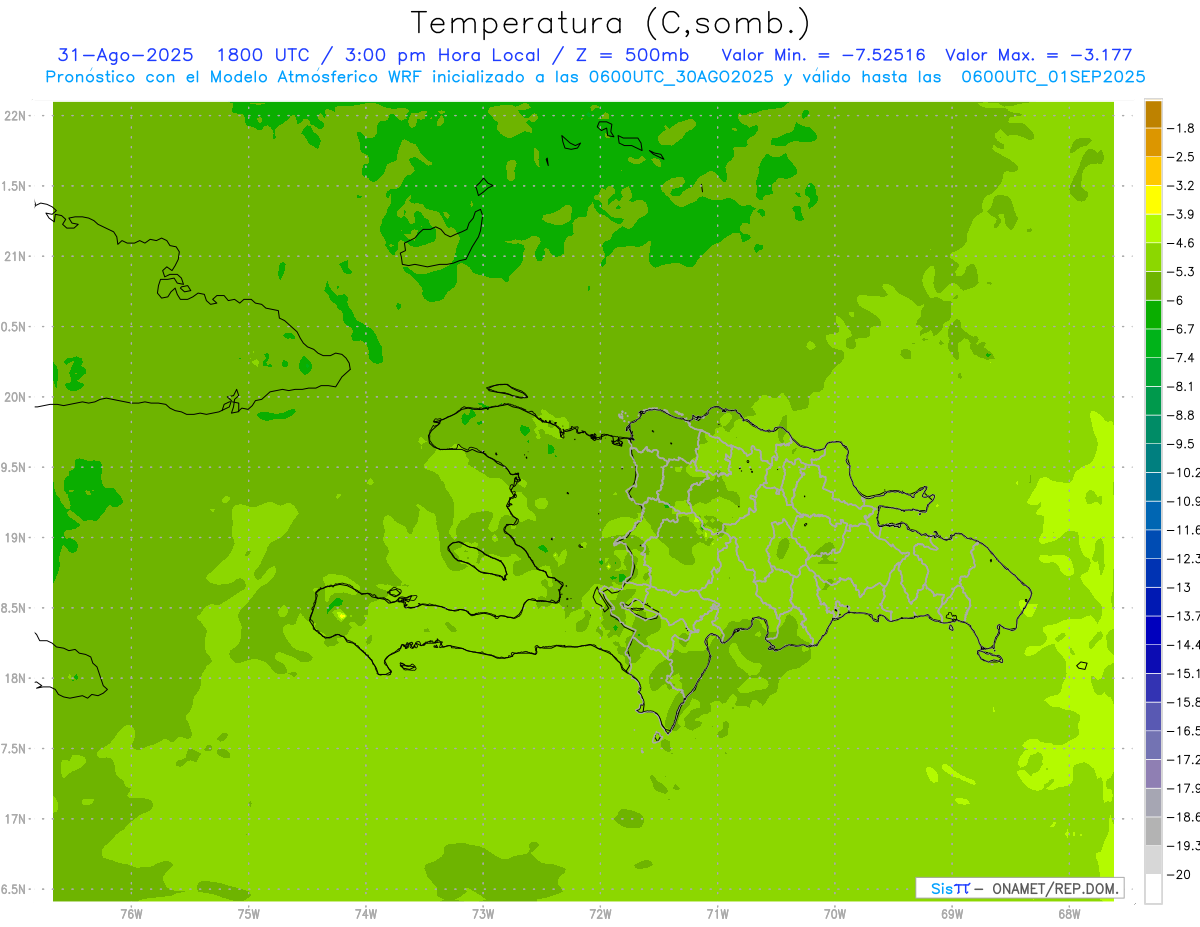
Task: Click the '20N' latitude axis label
Action: [x=16, y=397]
